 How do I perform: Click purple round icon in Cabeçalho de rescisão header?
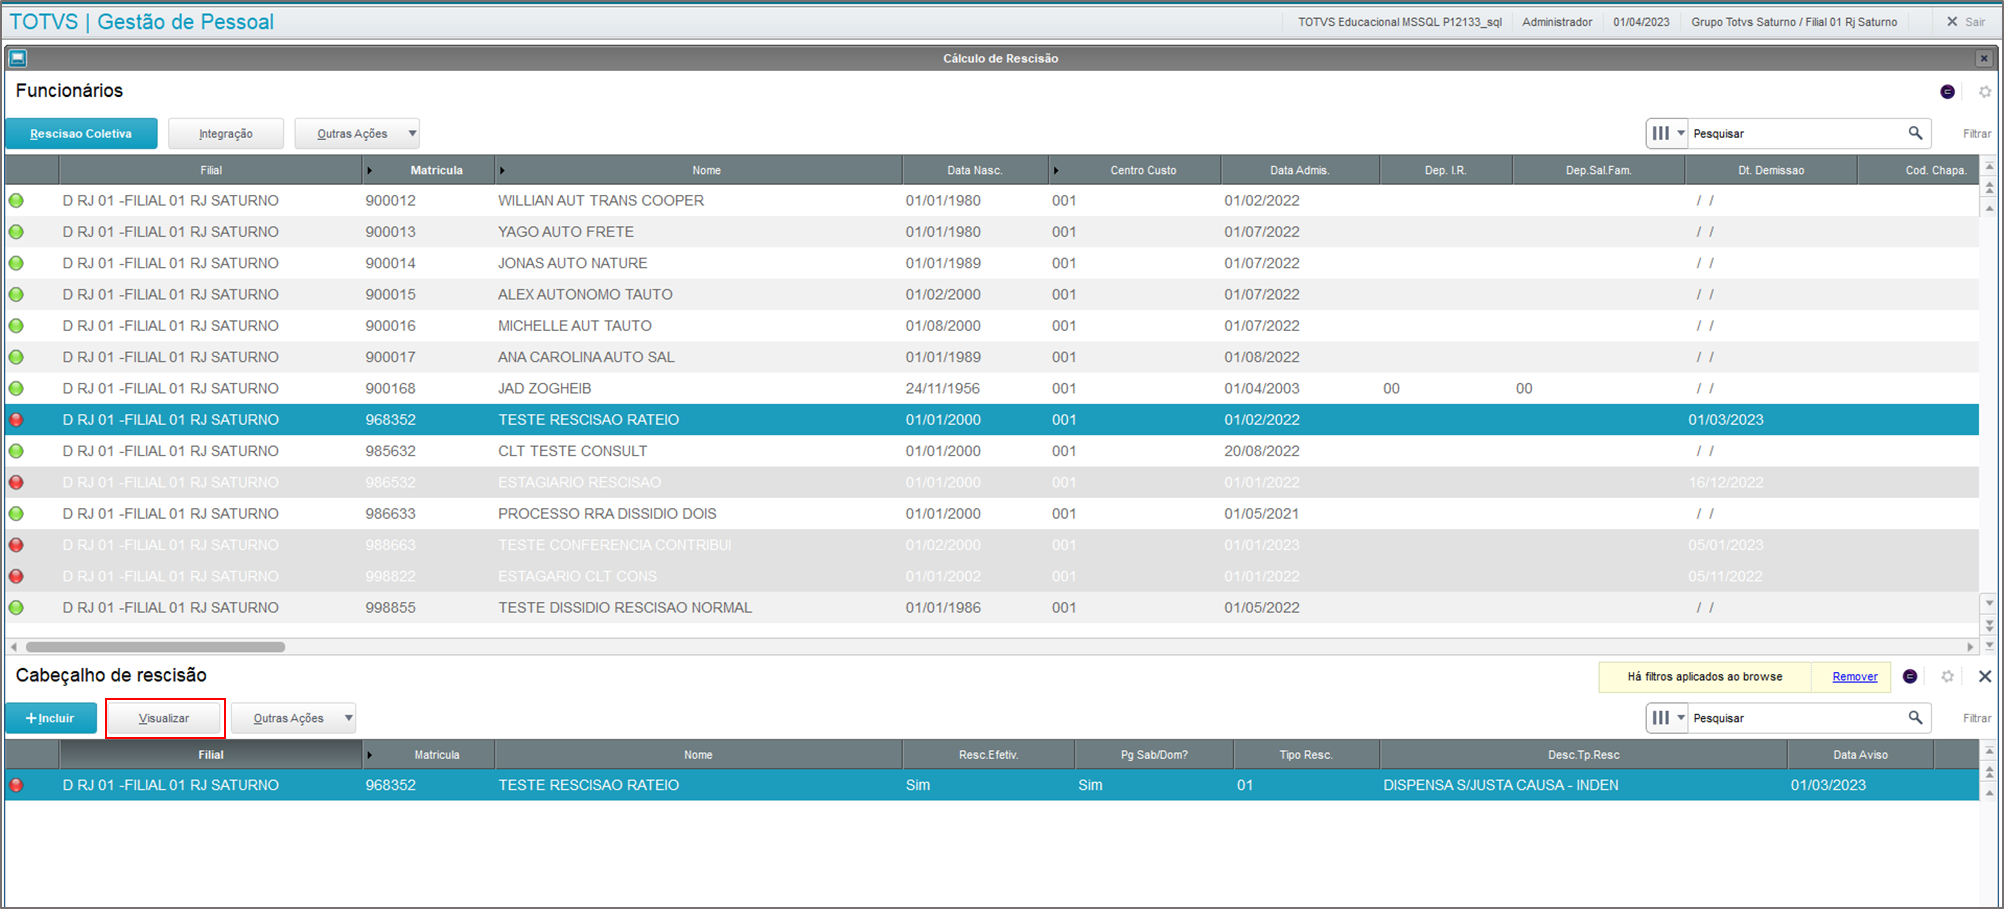click(1910, 677)
